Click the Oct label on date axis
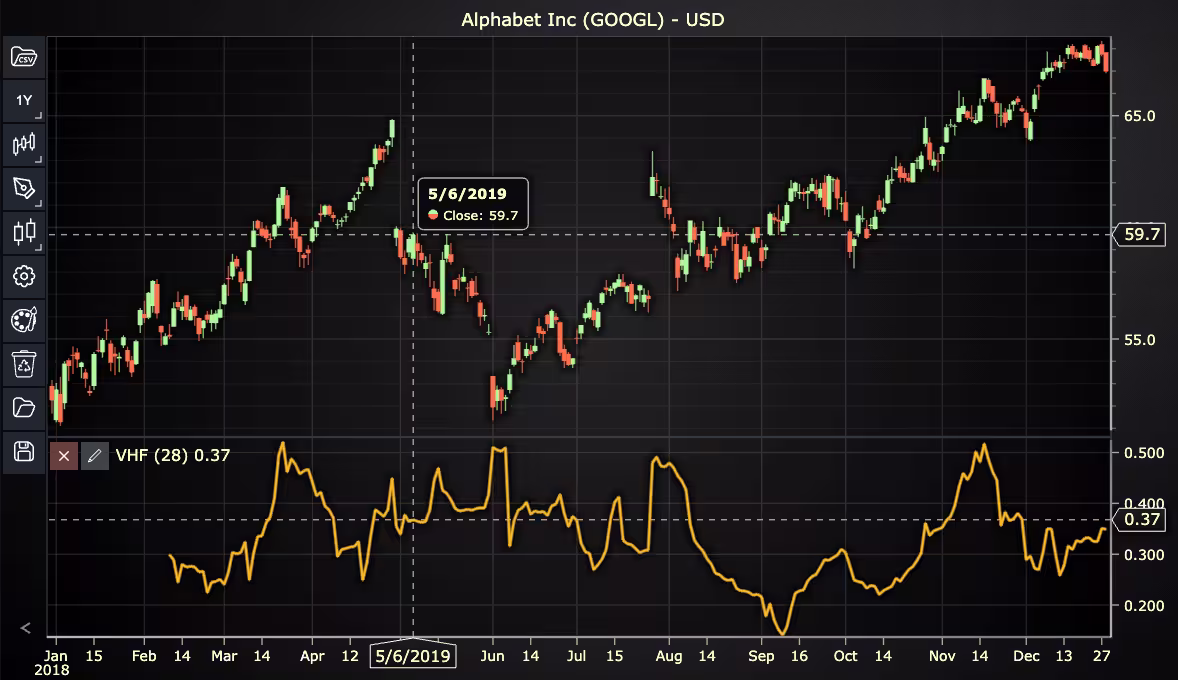This screenshot has height=680, width=1178. (x=845, y=656)
